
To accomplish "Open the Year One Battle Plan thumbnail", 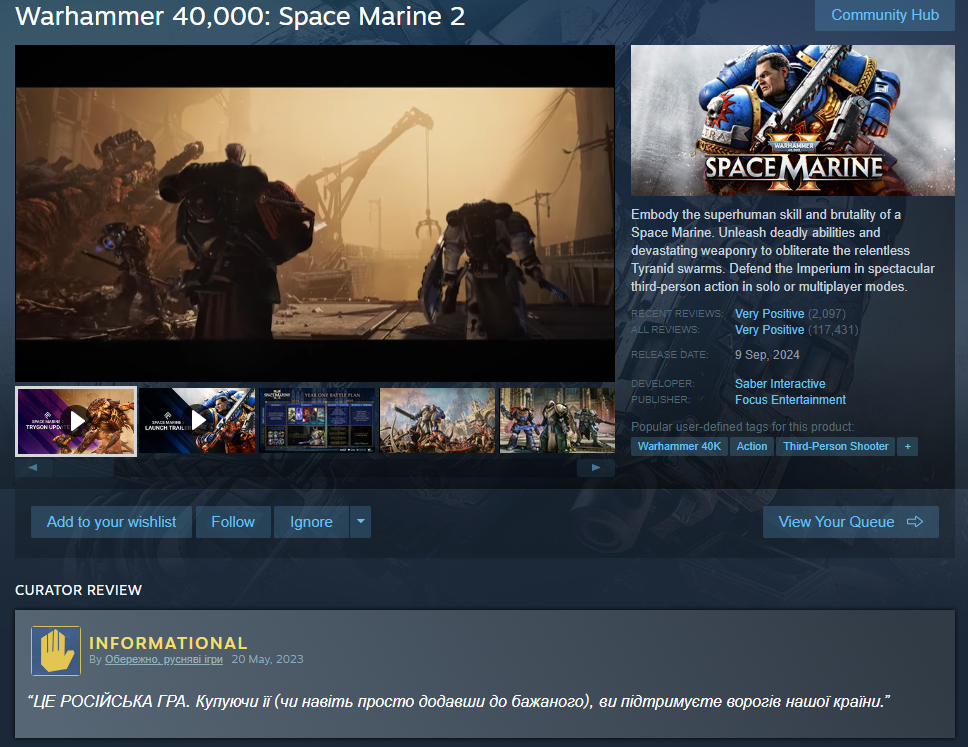I will coord(317,421).
